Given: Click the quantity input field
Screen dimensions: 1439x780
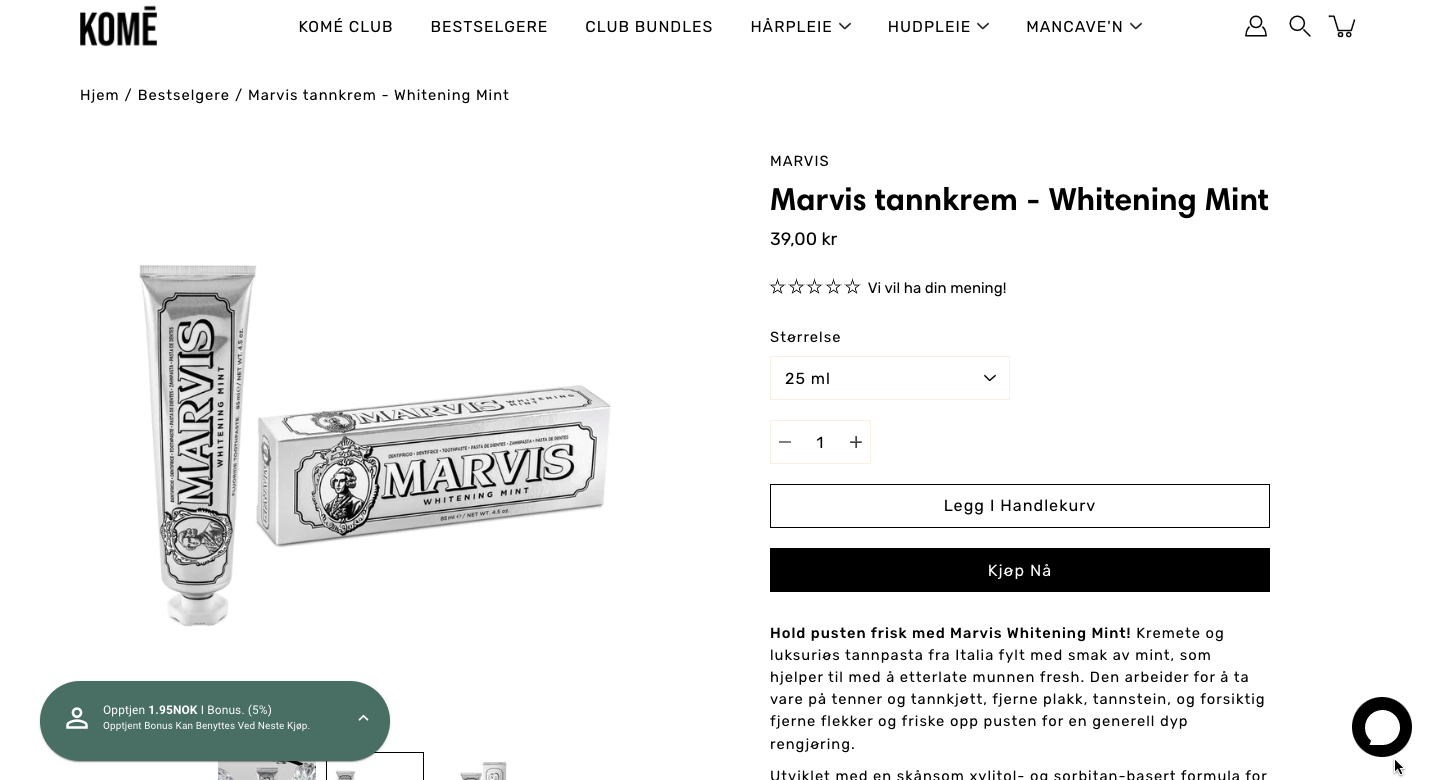Looking at the screenshot, I should (x=820, y=442).
